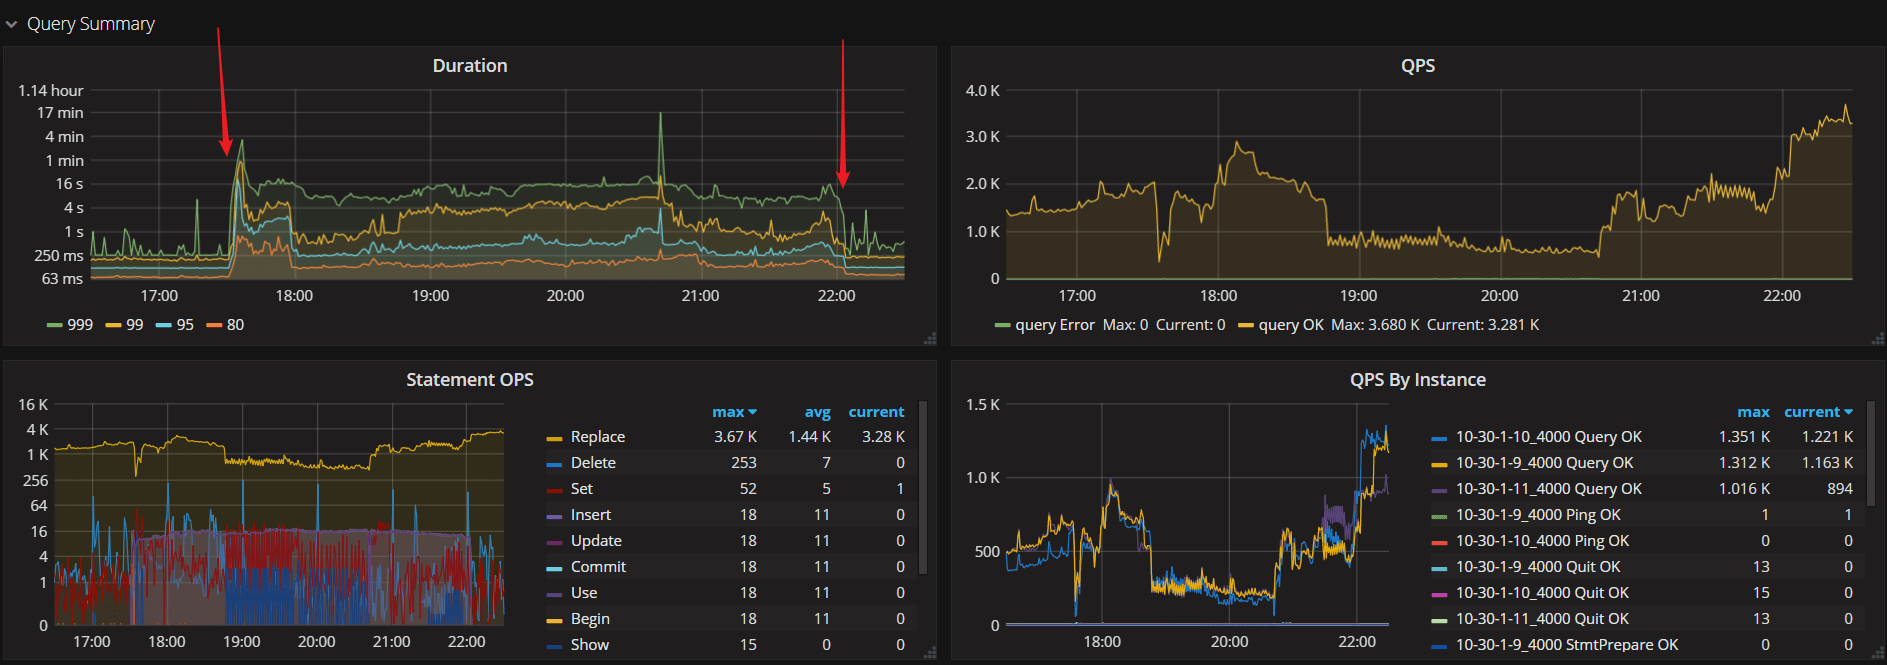Click the Statement OPS panel resize handle
Screen dimensions: 1887x665
(930, 653)
